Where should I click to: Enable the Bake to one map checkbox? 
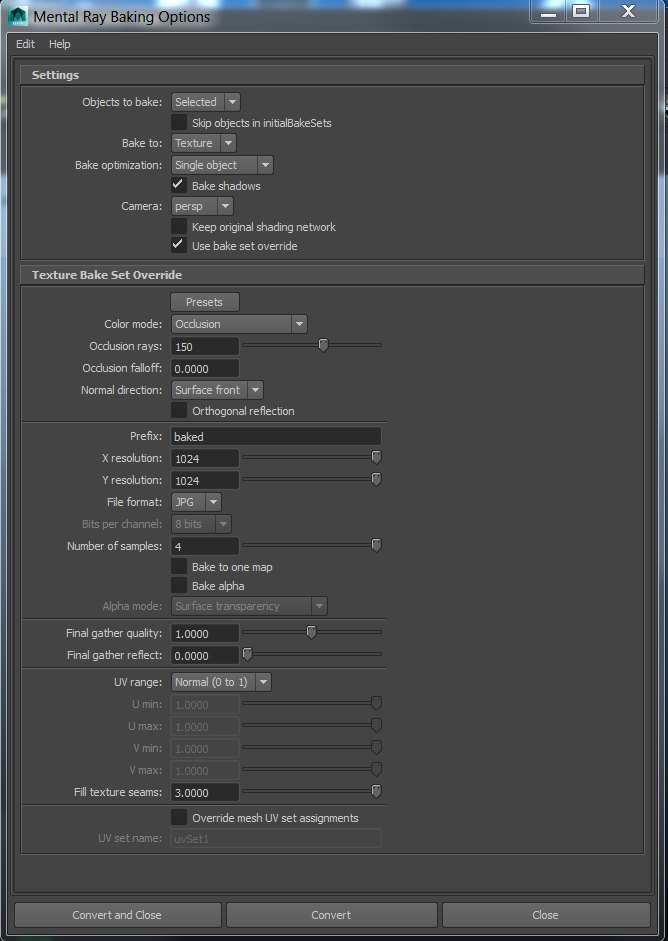pos(179,567)
